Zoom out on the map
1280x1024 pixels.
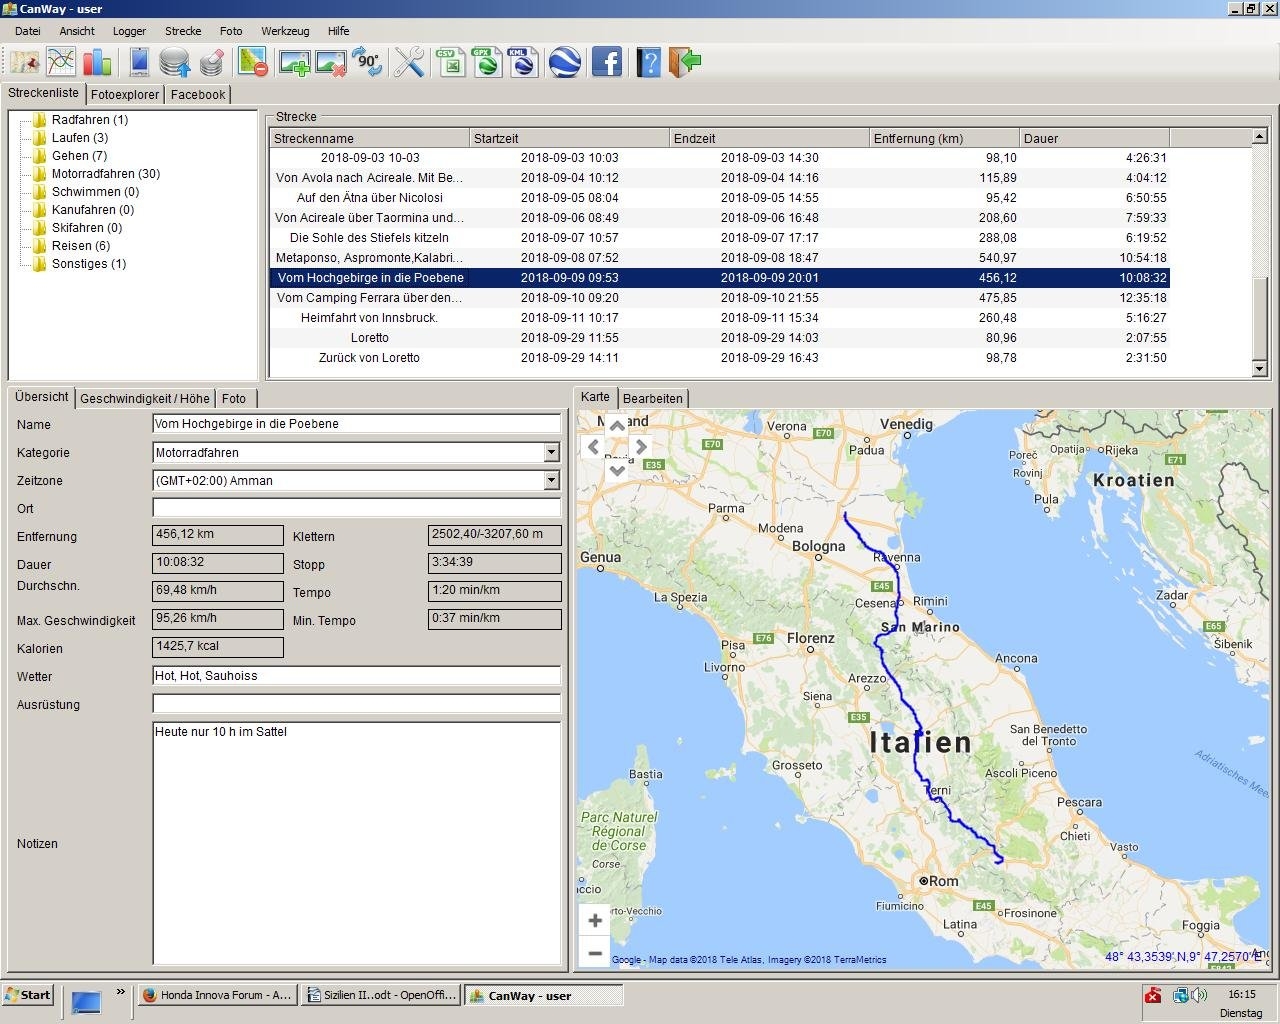(x=595, y=953)
